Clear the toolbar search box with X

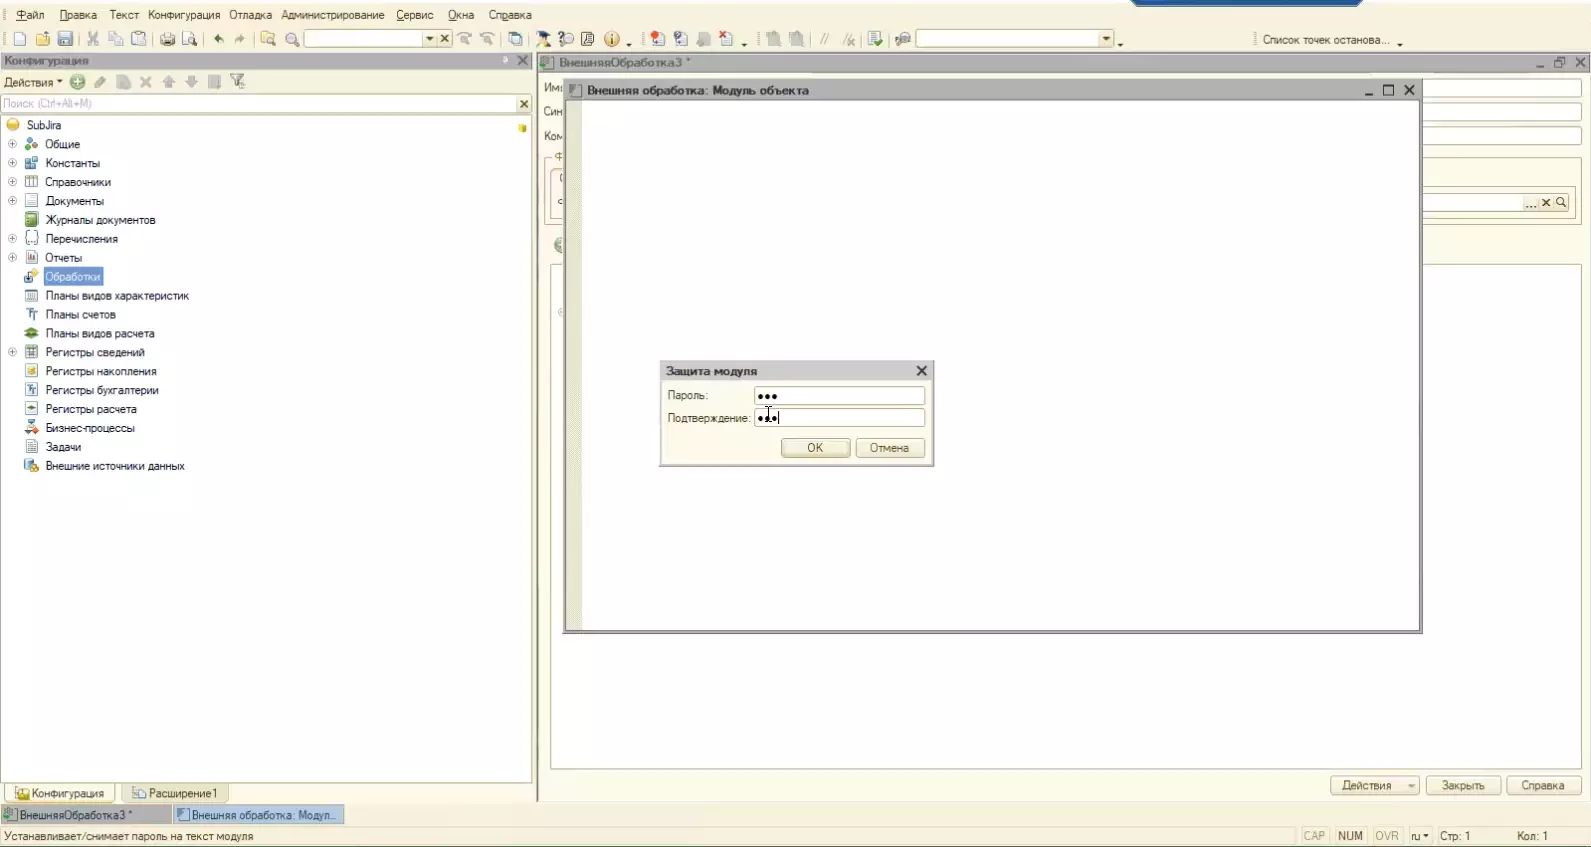[445, 39]
